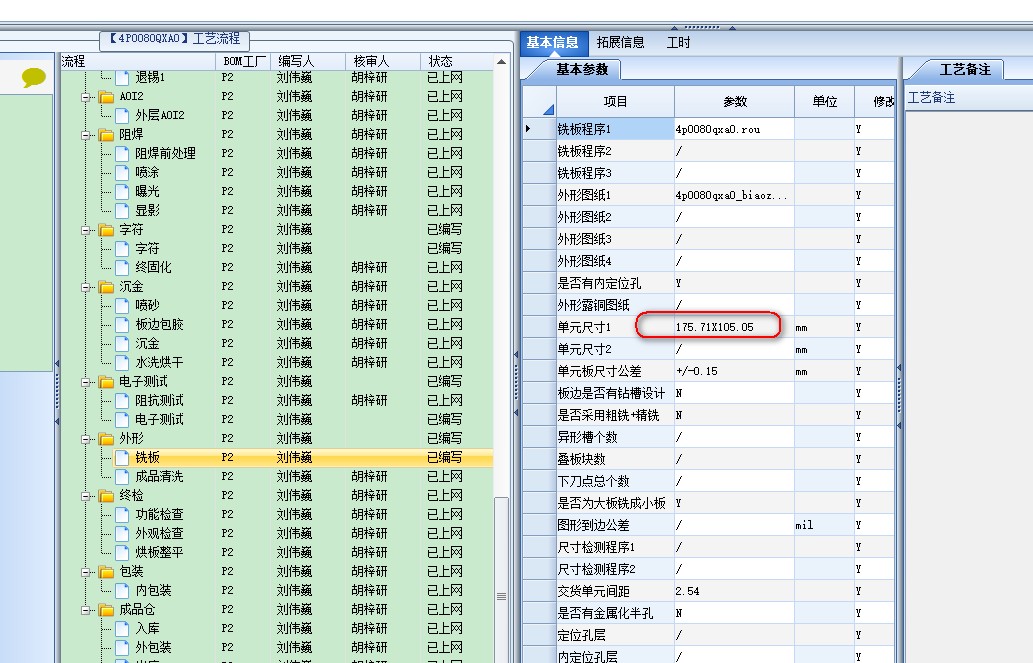Collapse the 电子测试 folder node

86,382
